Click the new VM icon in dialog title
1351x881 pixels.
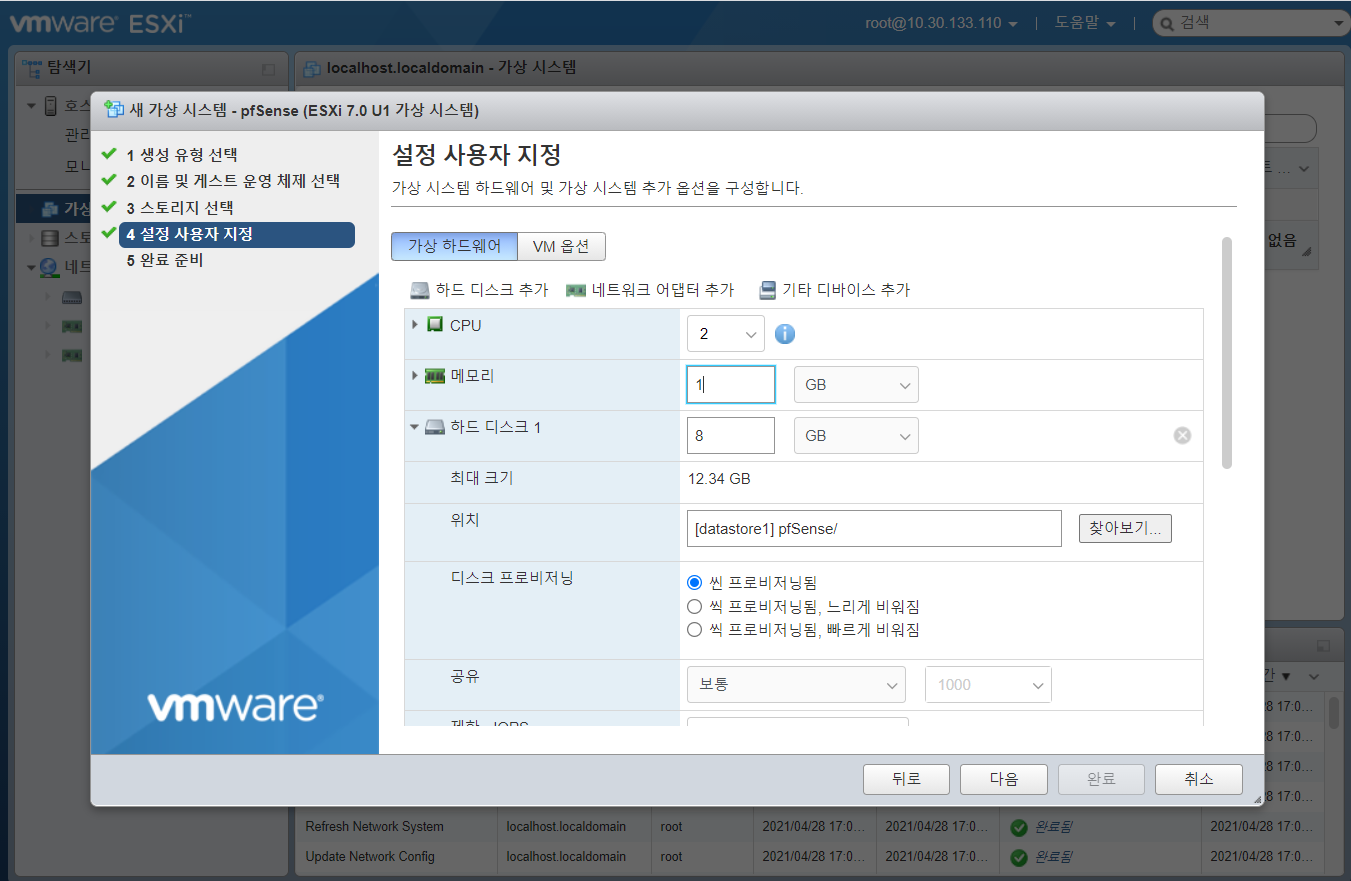114,109
